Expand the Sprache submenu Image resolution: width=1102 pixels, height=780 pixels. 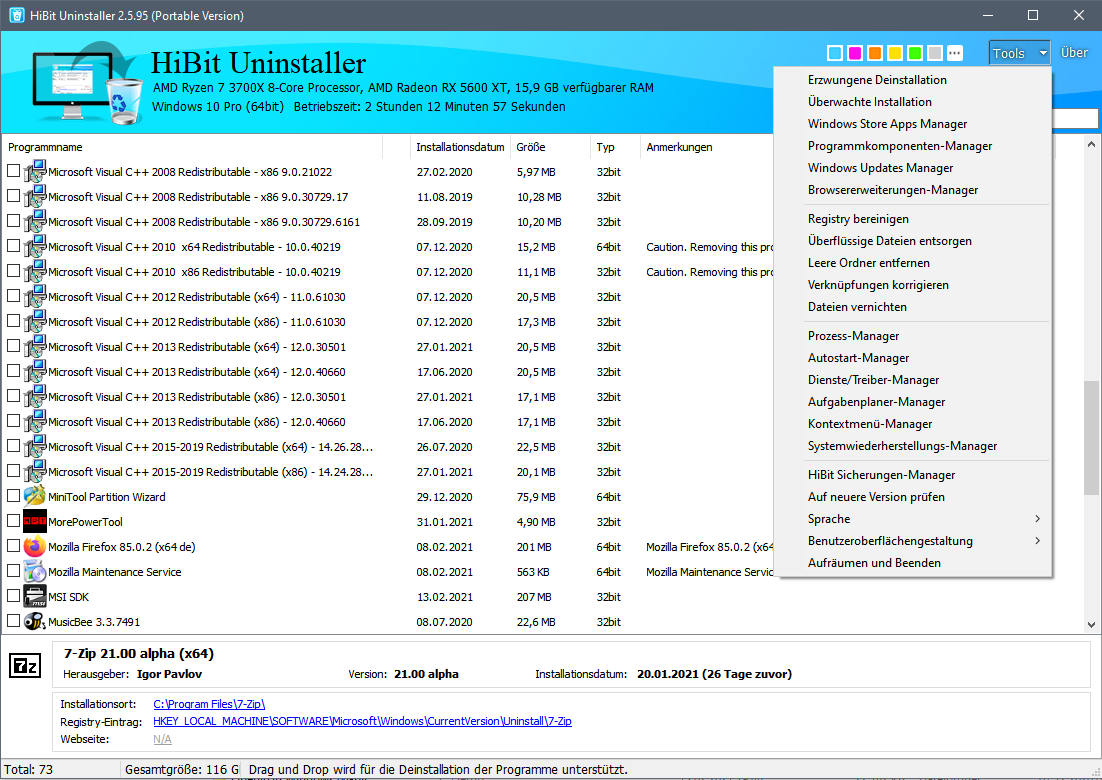tap(913, 519)
